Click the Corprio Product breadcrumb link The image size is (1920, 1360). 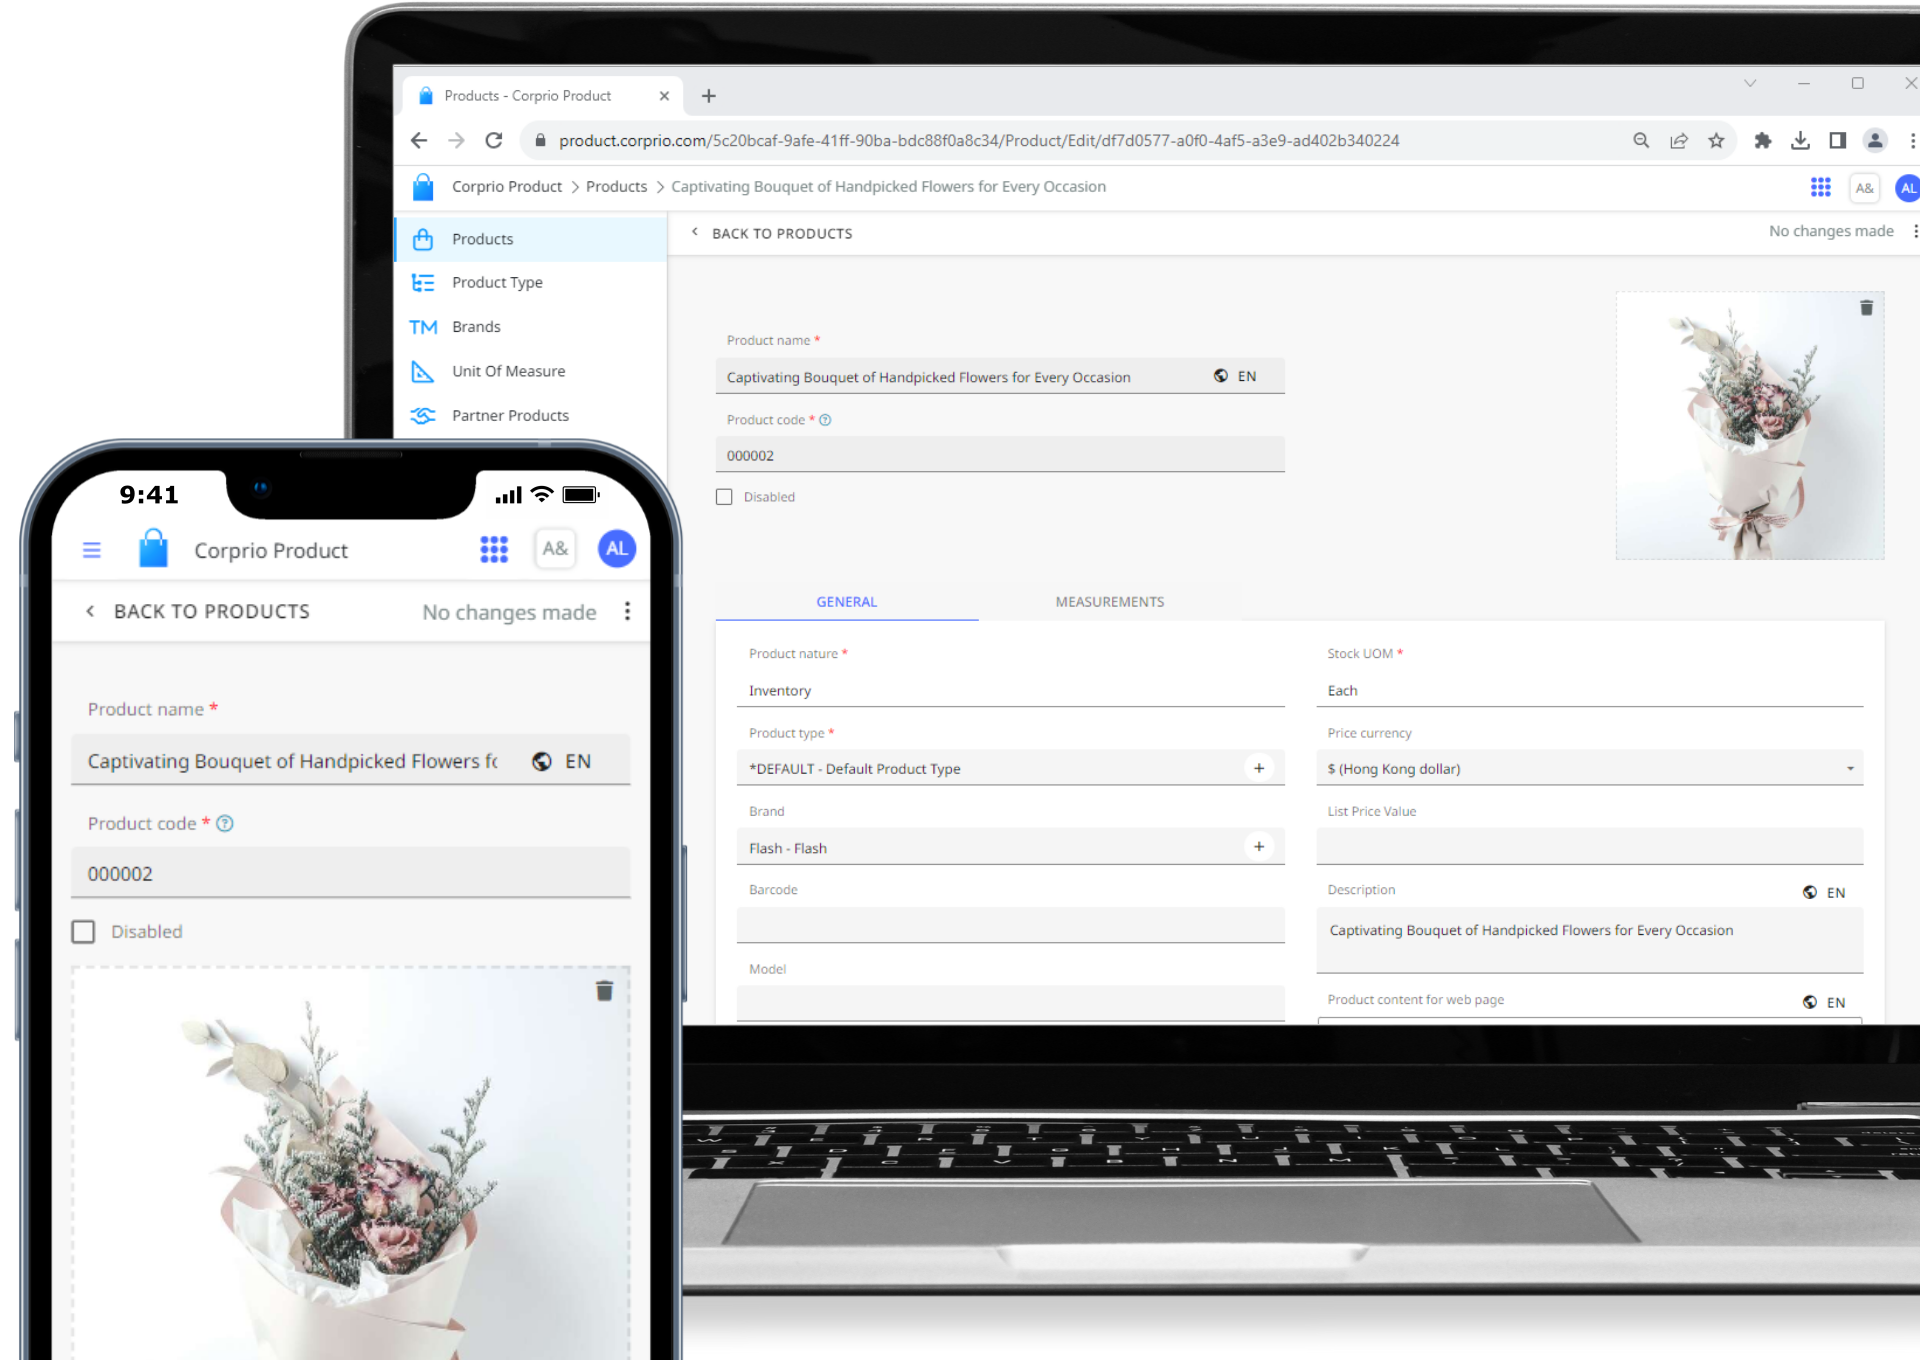coord(507,187)
